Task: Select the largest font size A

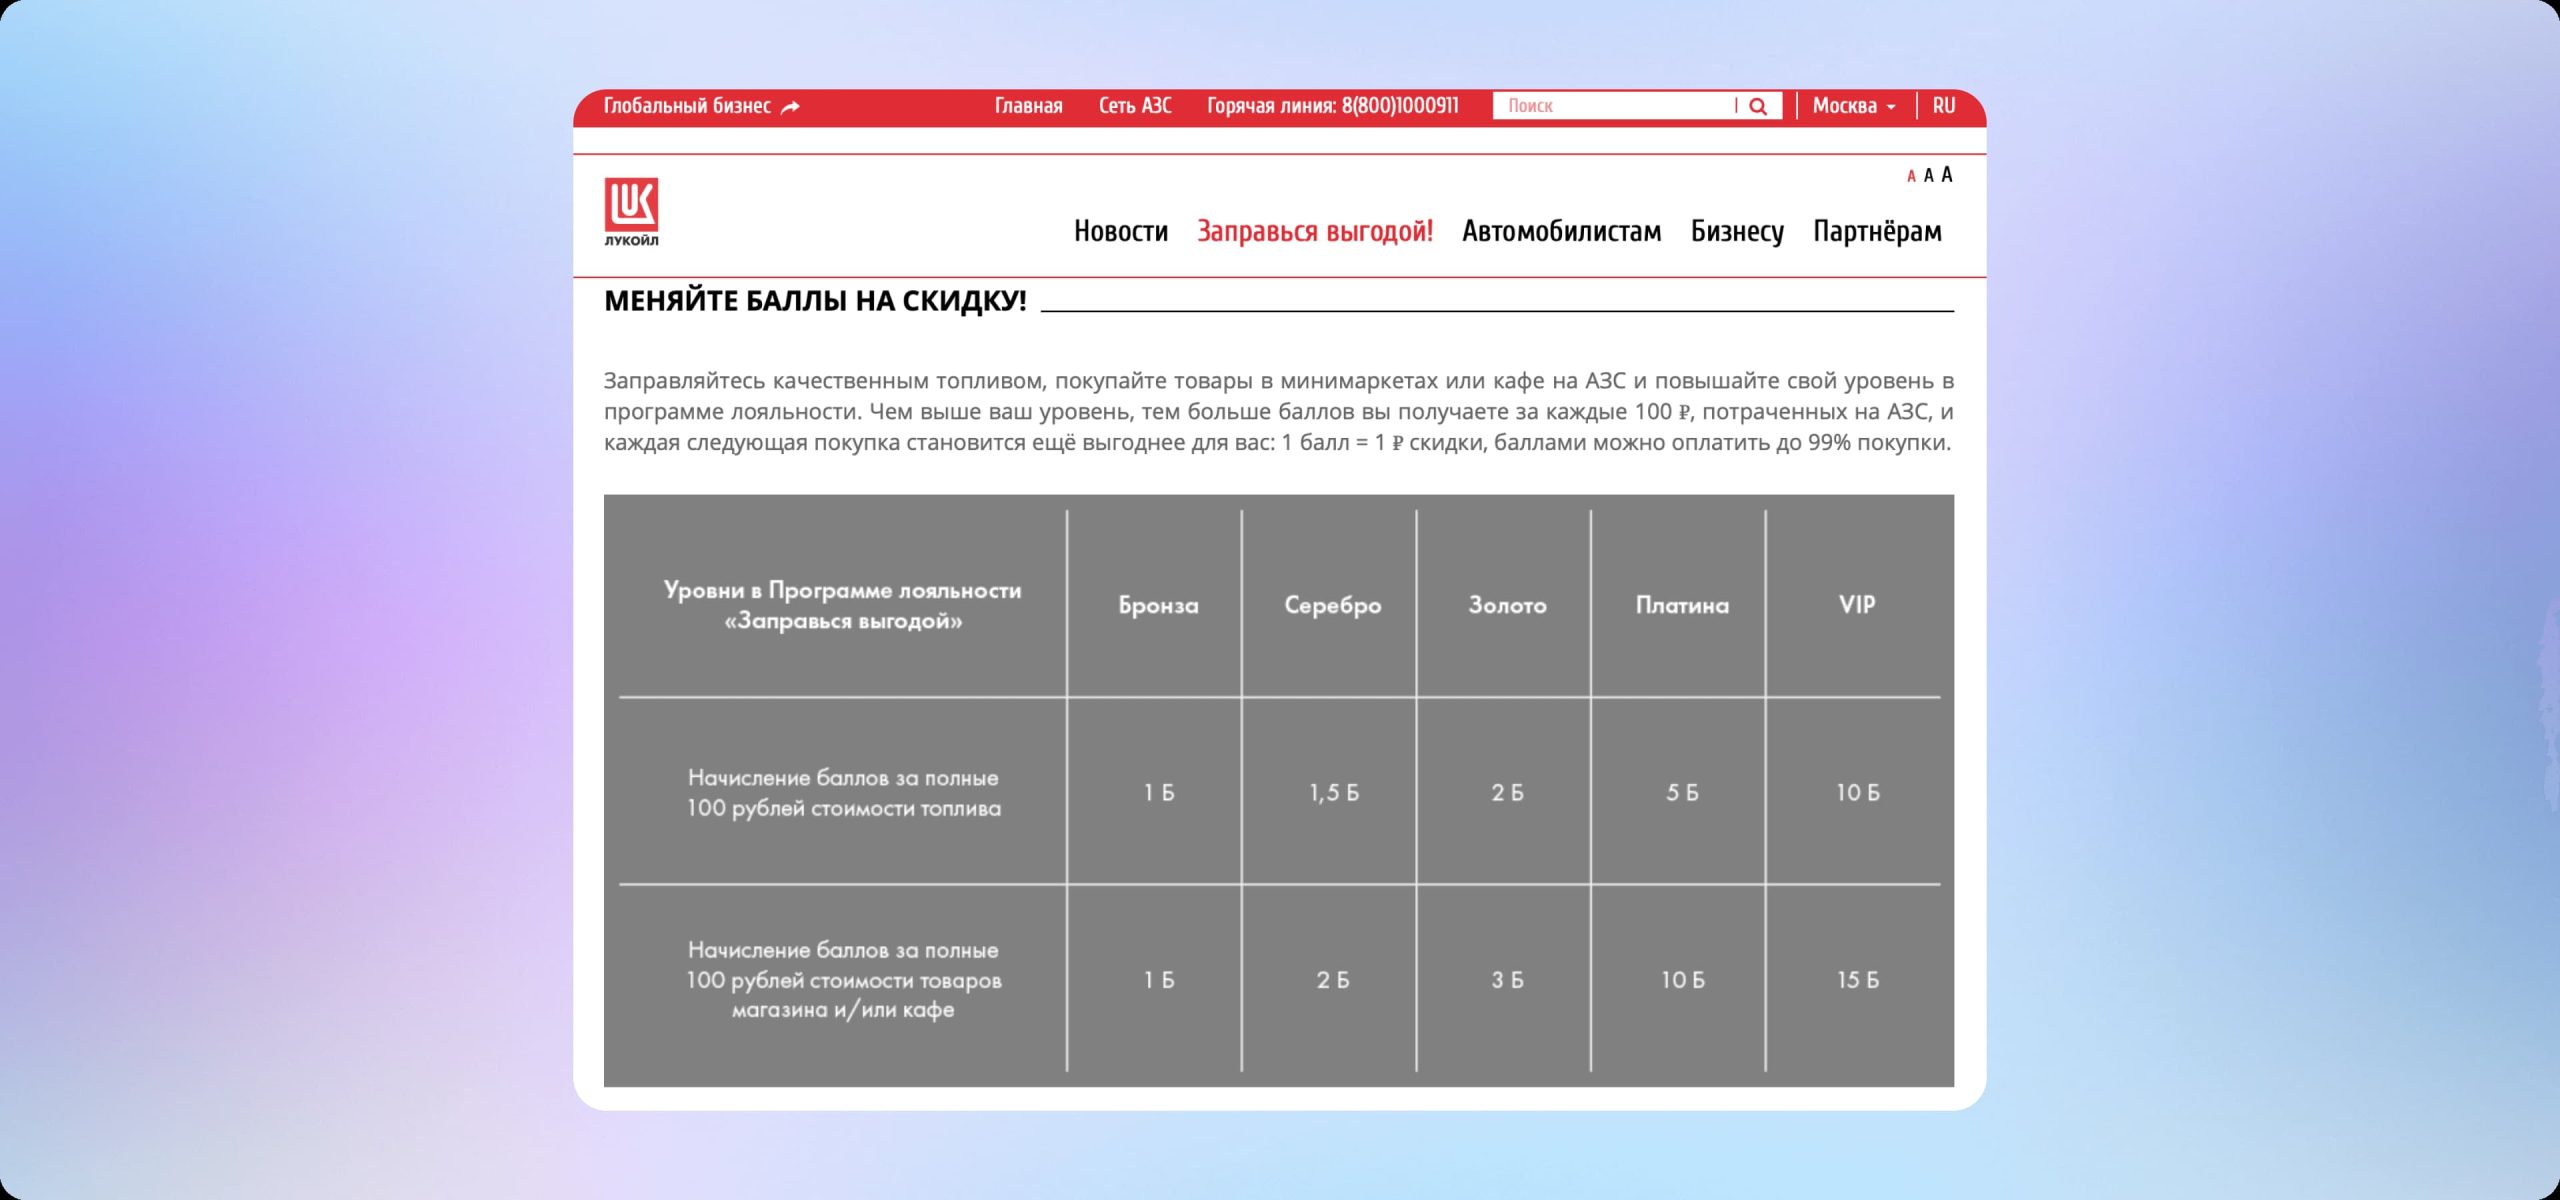Action: tap(1946, 175)
